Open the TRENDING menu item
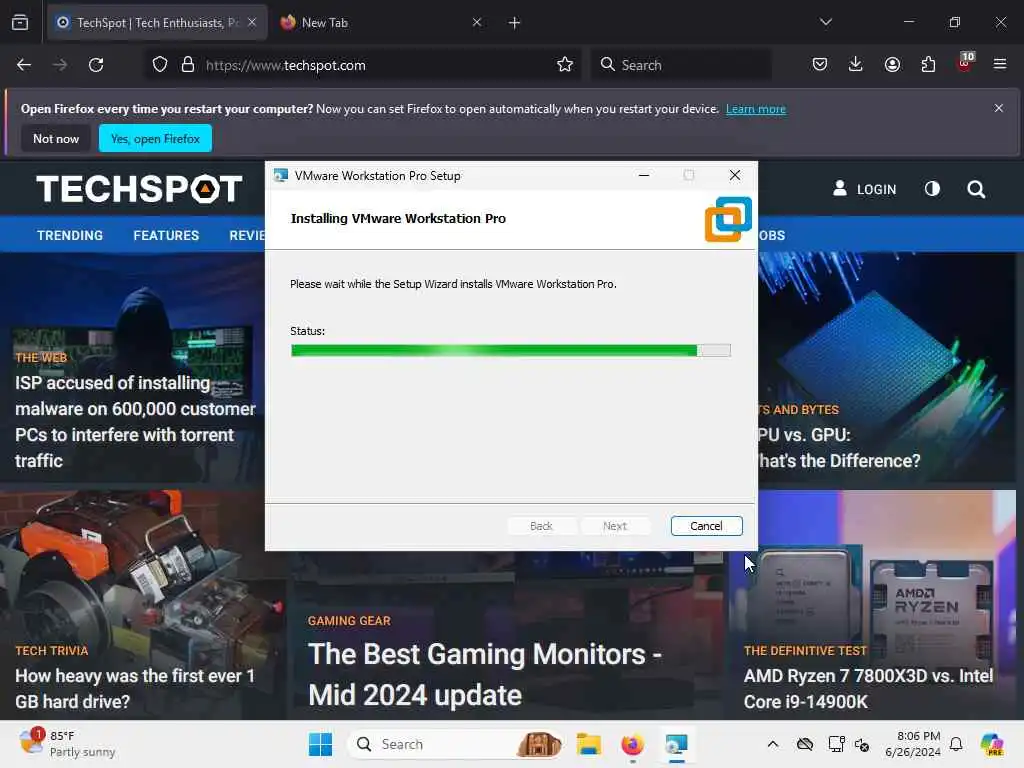 70,235
